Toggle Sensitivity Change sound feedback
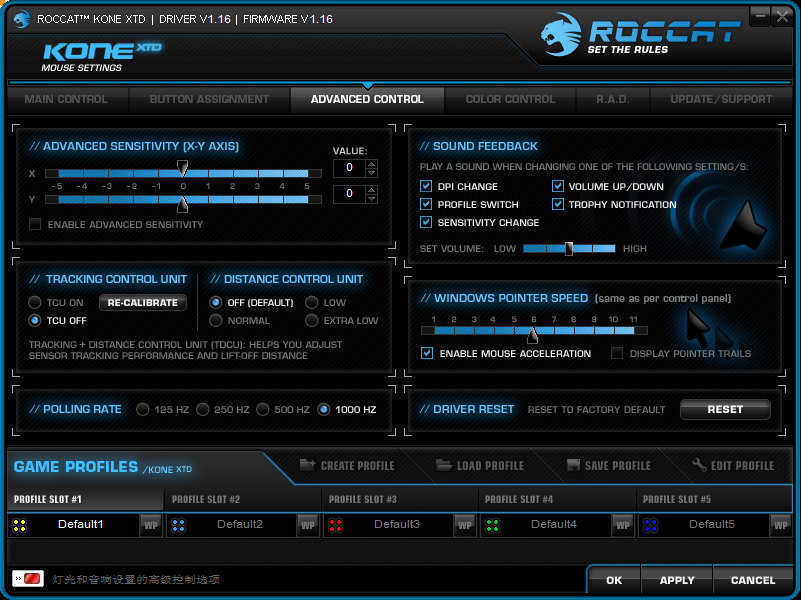This screenshot has width=801, height=600. 426,222
